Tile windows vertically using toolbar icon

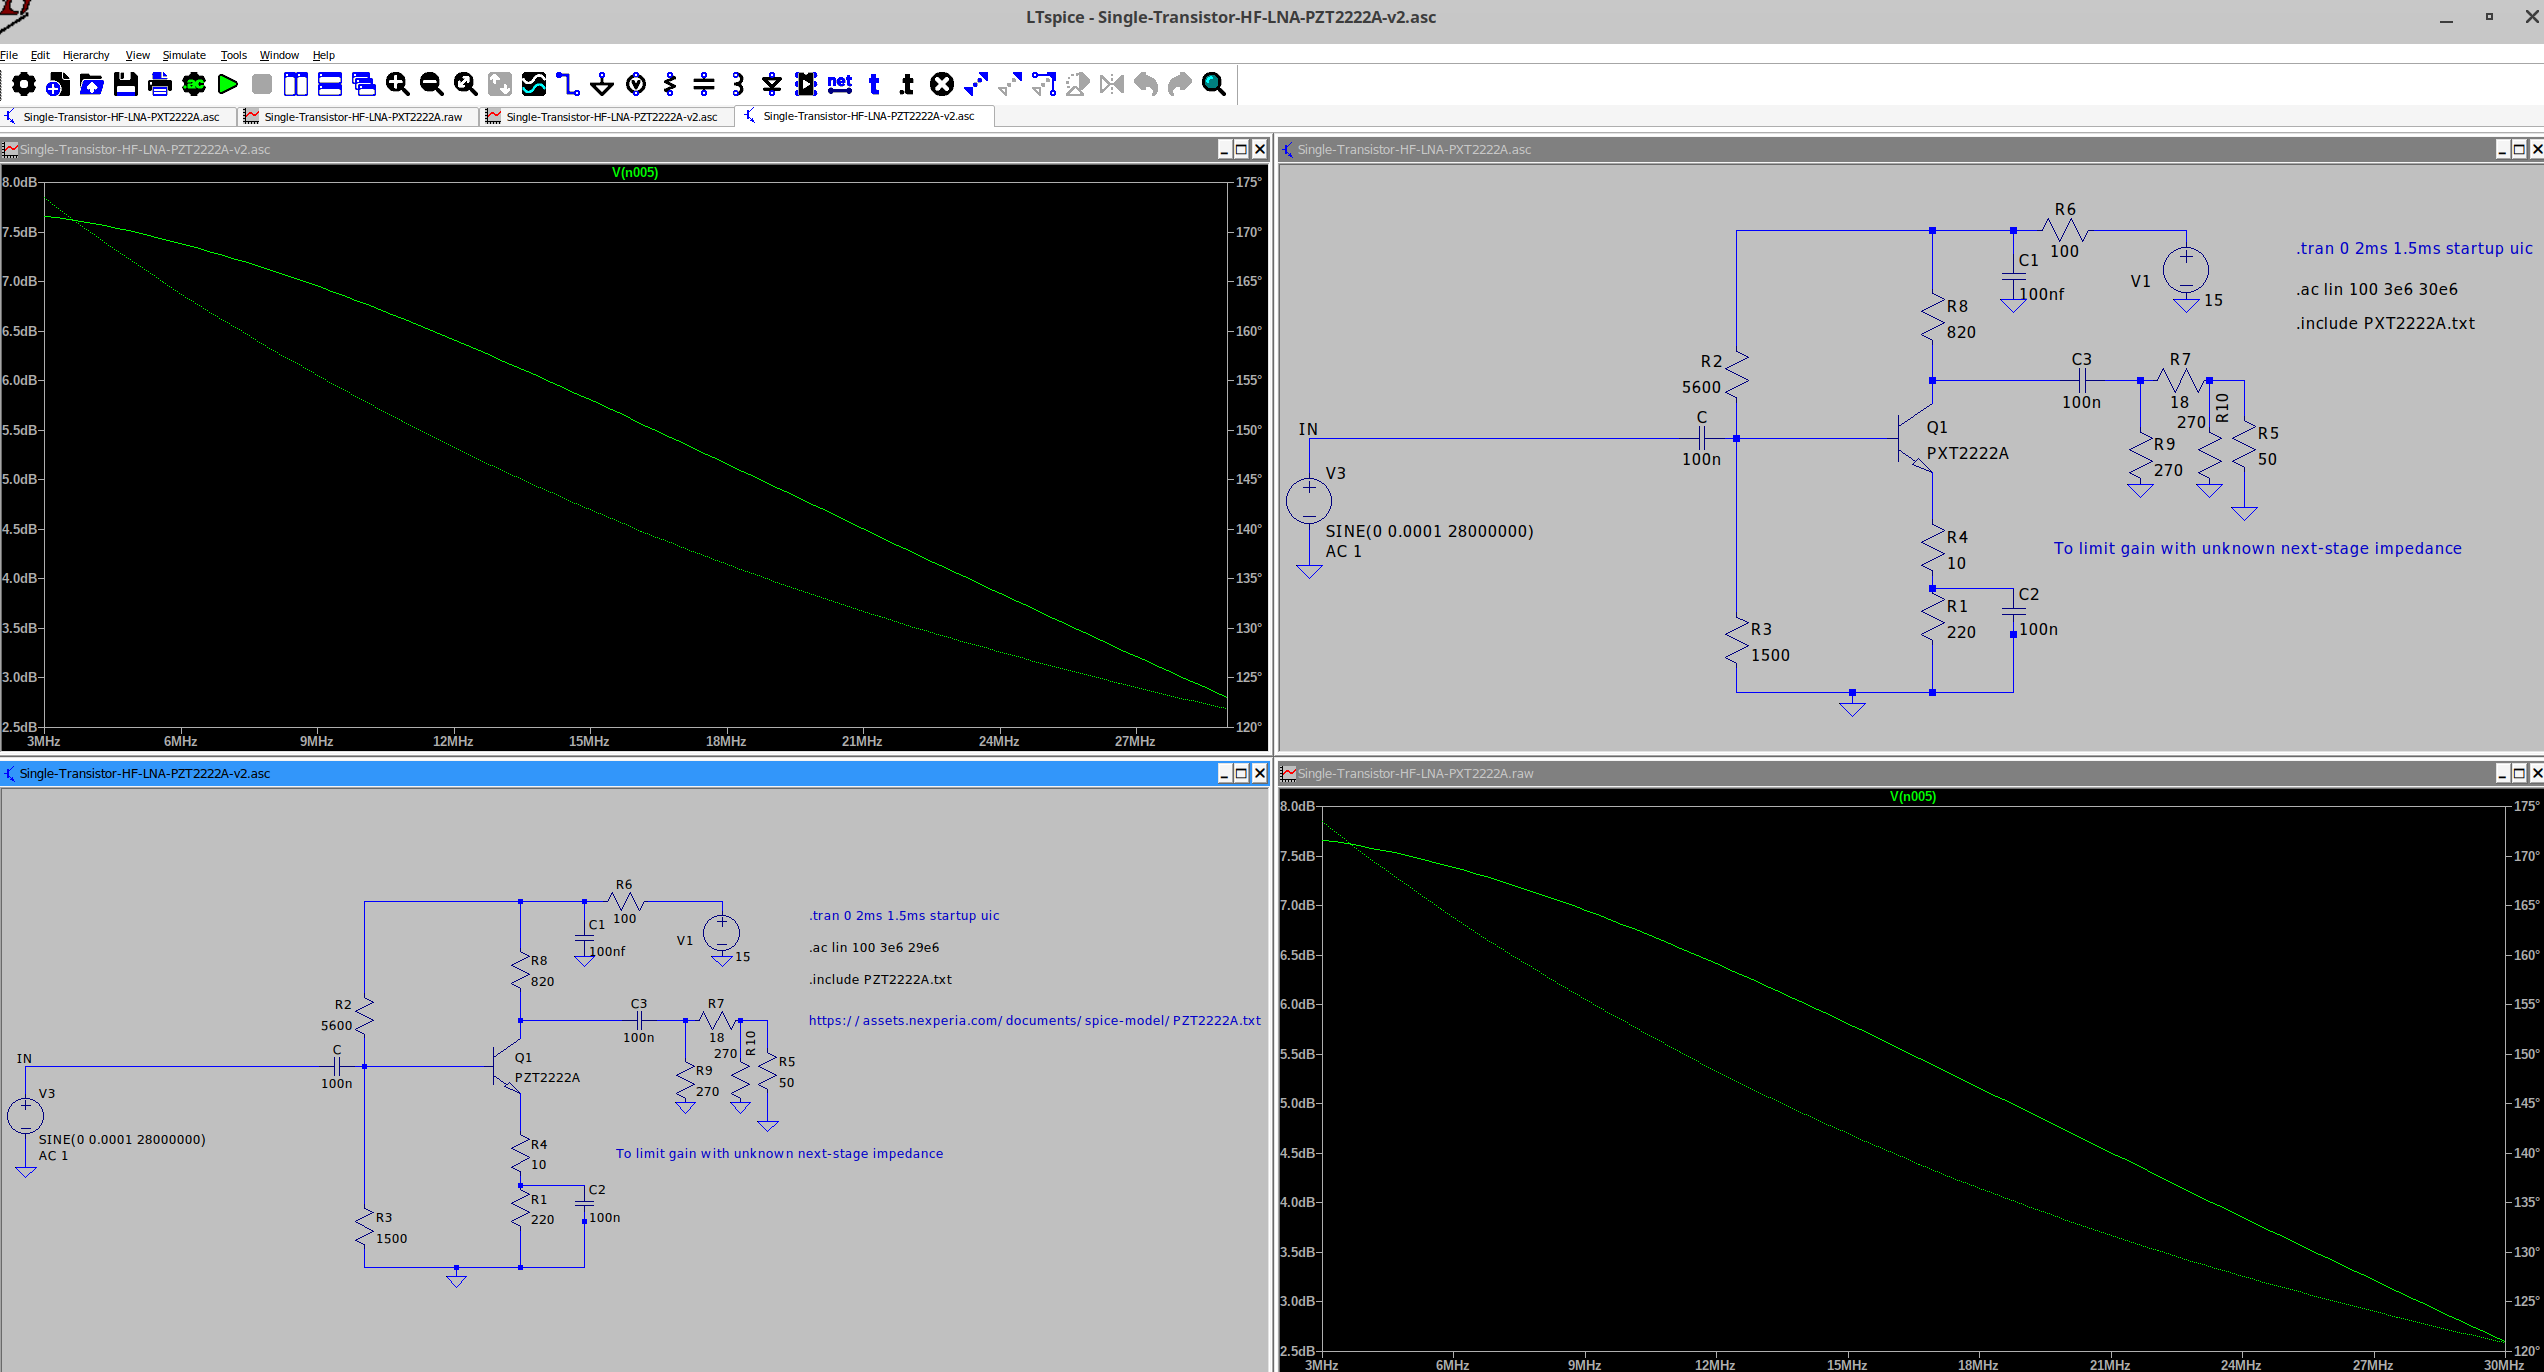point(296,85)
